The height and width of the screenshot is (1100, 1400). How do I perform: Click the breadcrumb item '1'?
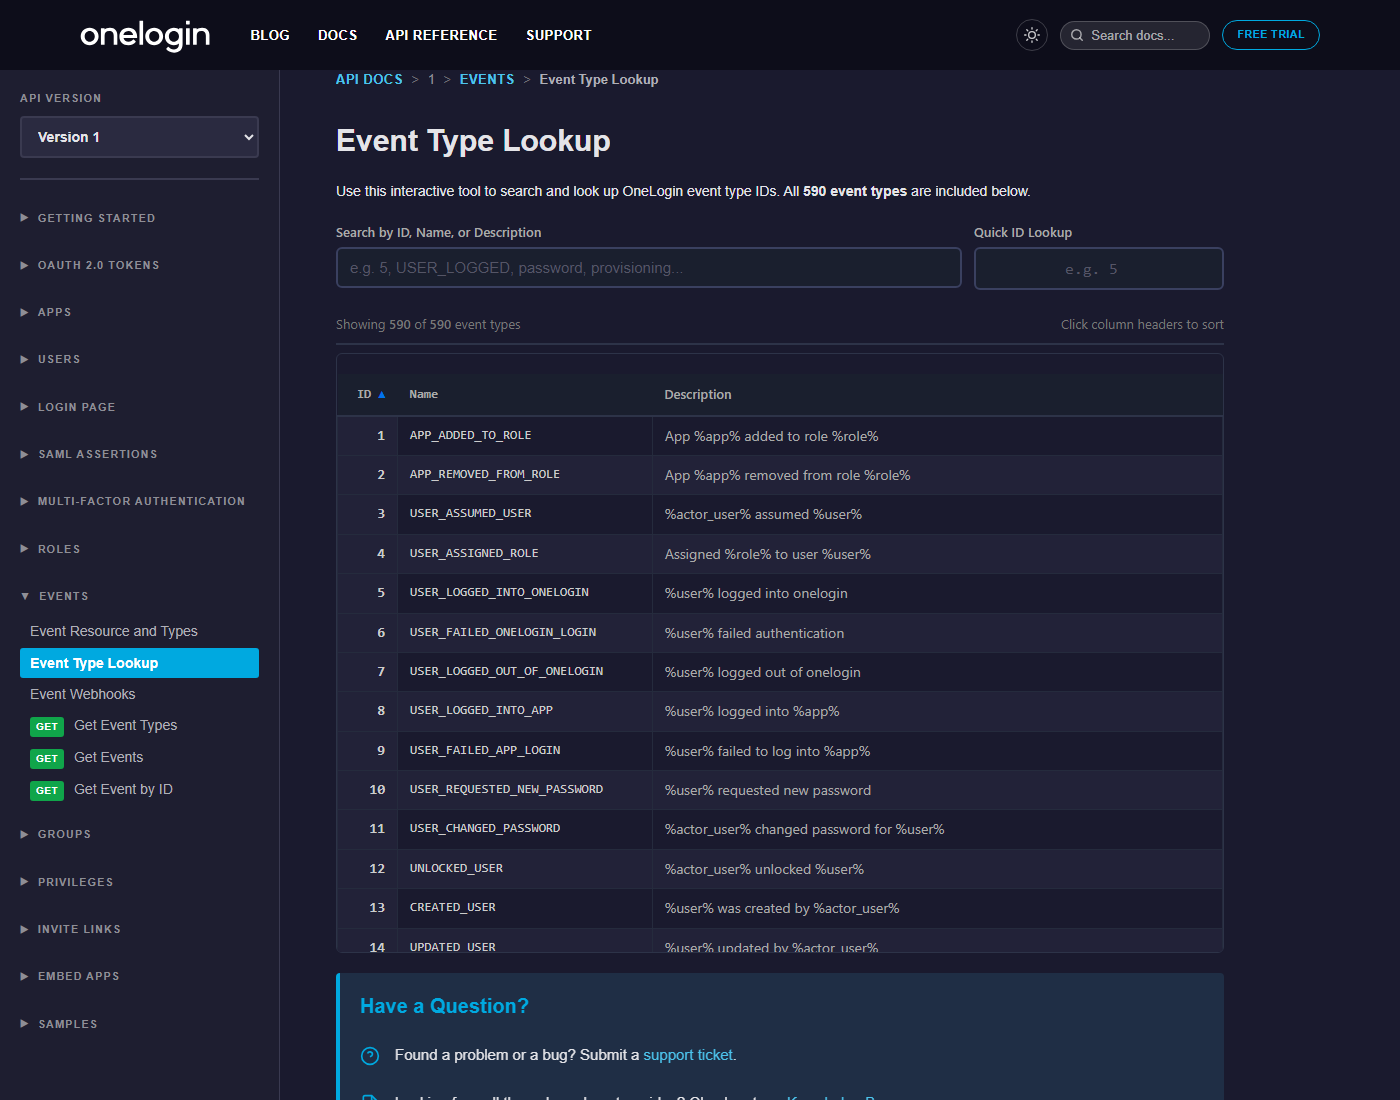point(431,79)
